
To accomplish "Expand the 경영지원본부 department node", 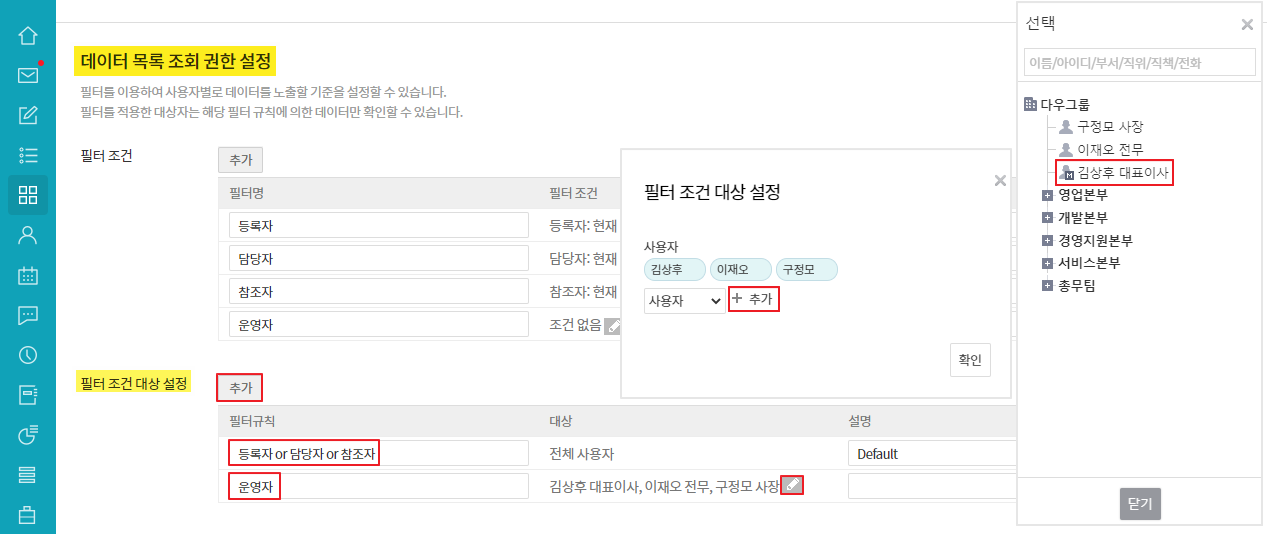I will pyautogui.click(x=1047, y=241).
